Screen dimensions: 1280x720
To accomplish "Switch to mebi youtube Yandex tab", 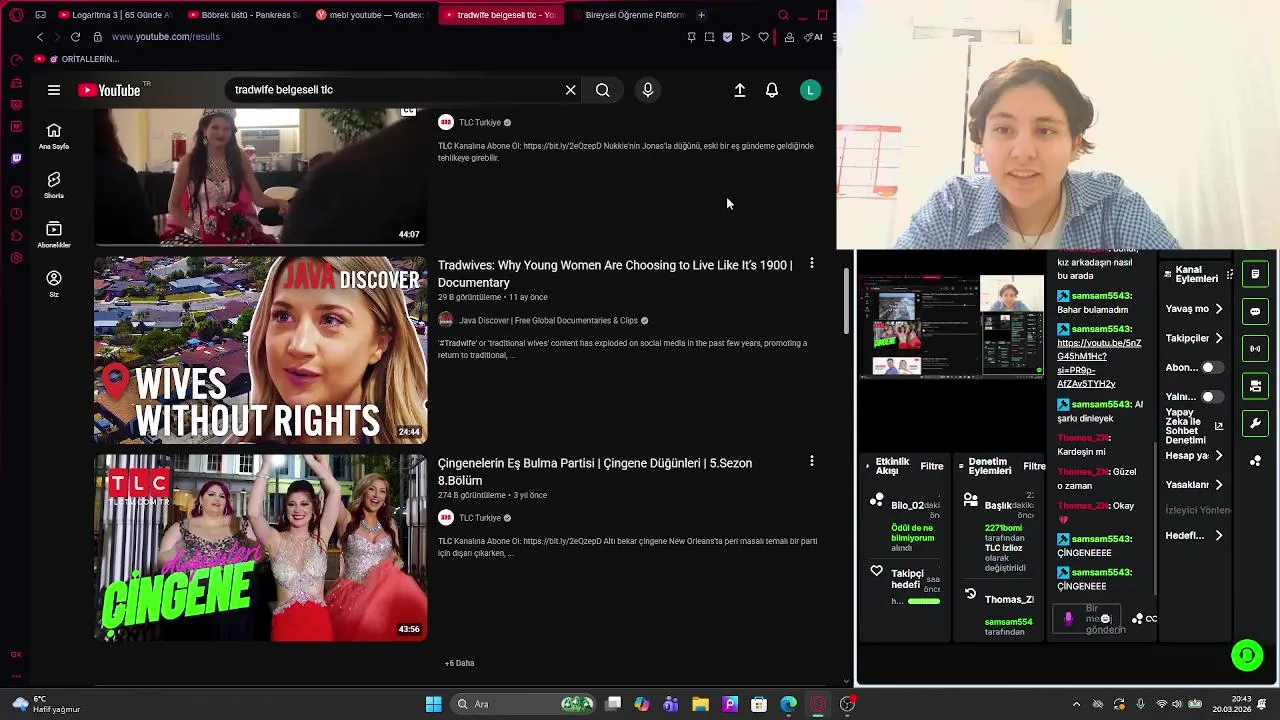I will [371, 15].
